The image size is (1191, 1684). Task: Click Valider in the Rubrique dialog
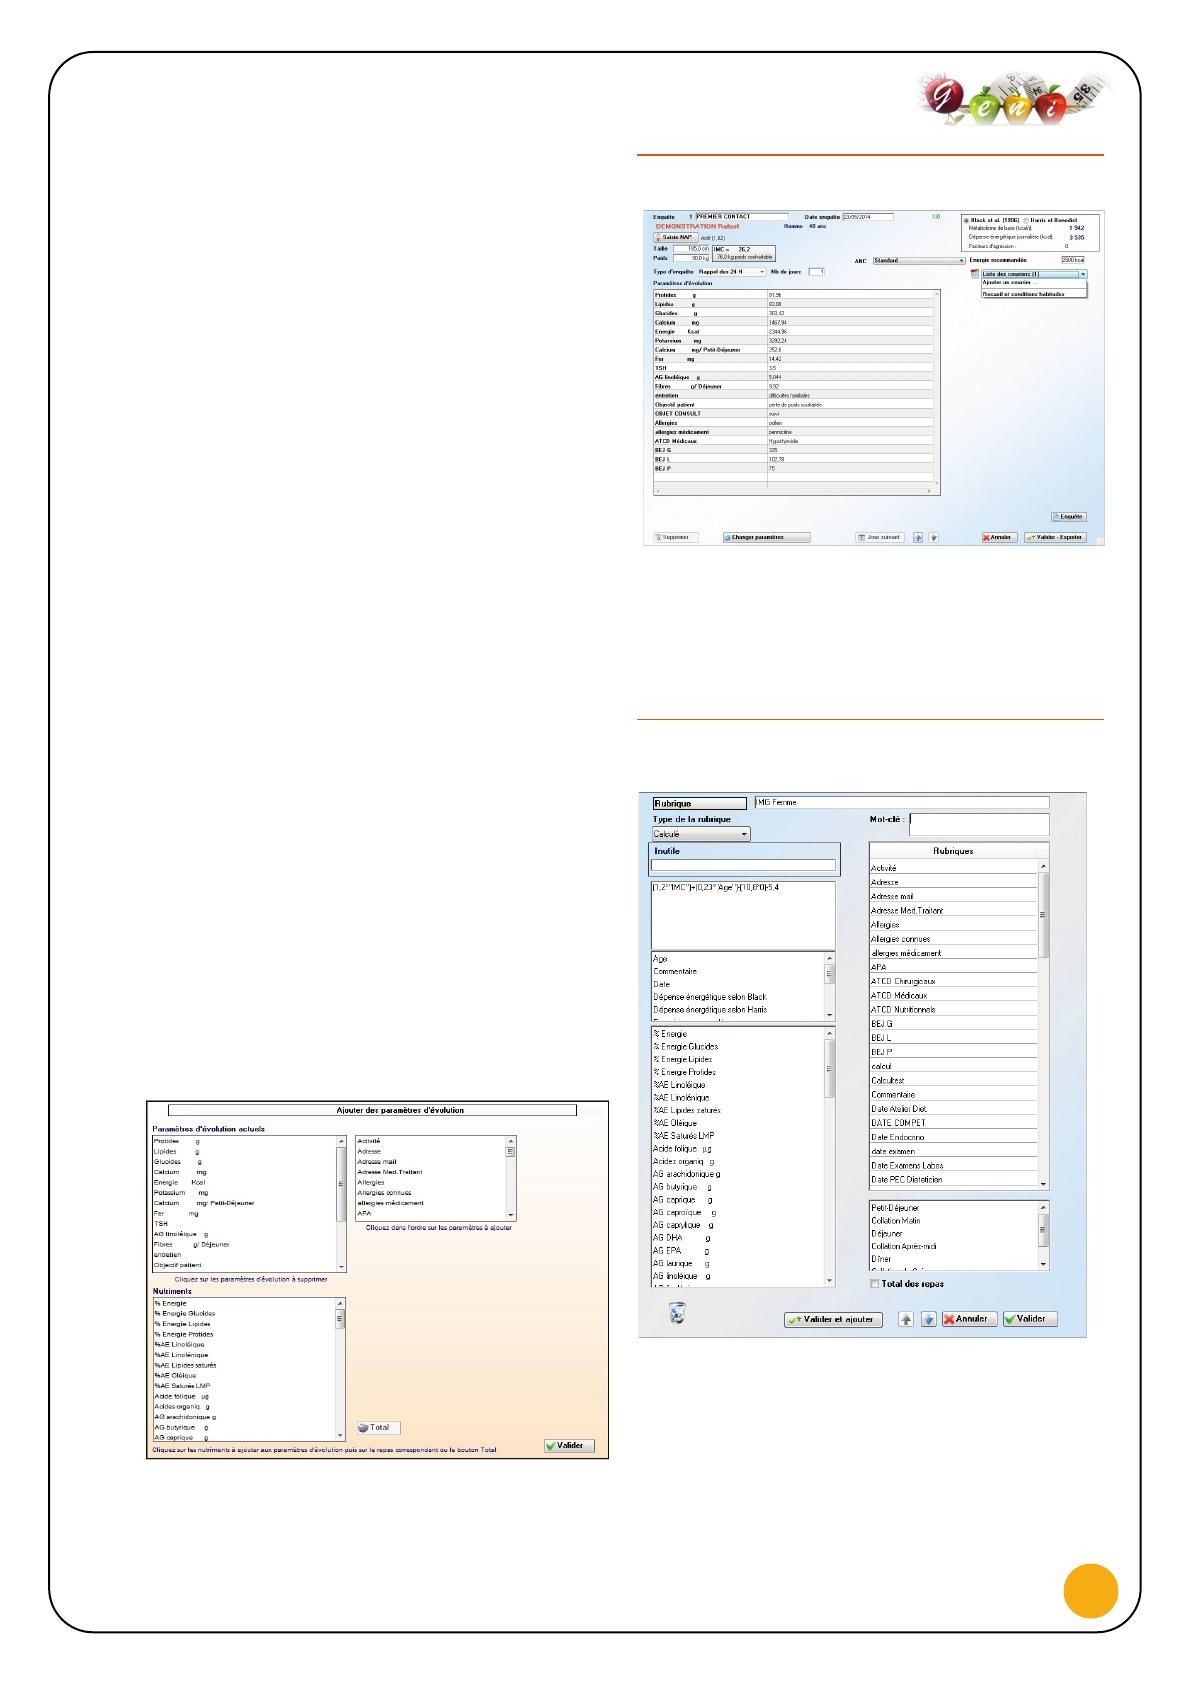pyautogui.click(x=1030, y=1319)
